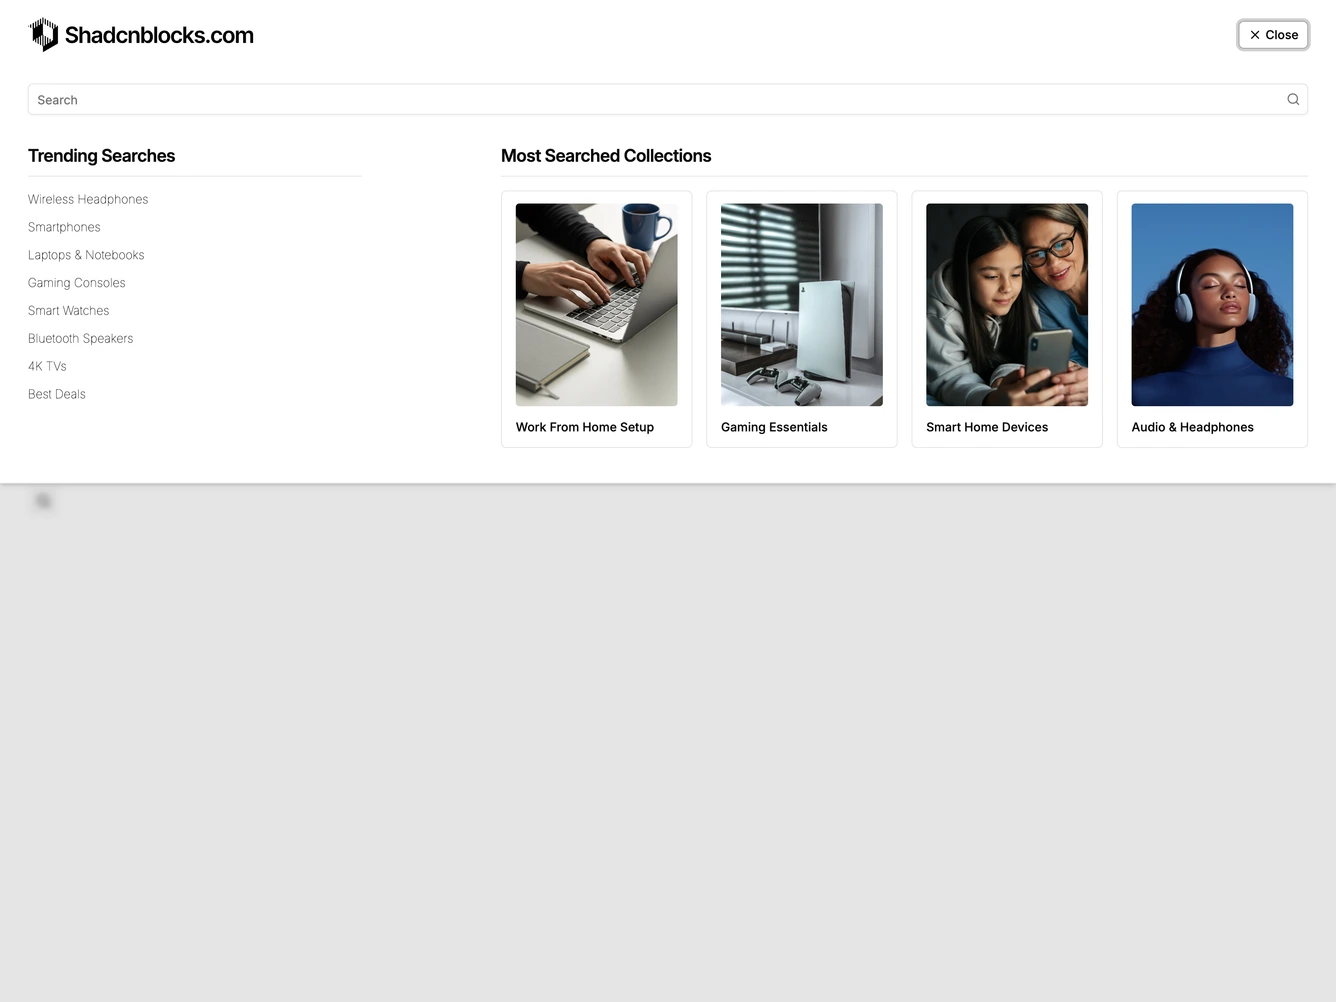The width and height of the screenshot is (1336, 1002).
Task: Open the Gaming Essentials console thumbnail
Action: (802, 305)
